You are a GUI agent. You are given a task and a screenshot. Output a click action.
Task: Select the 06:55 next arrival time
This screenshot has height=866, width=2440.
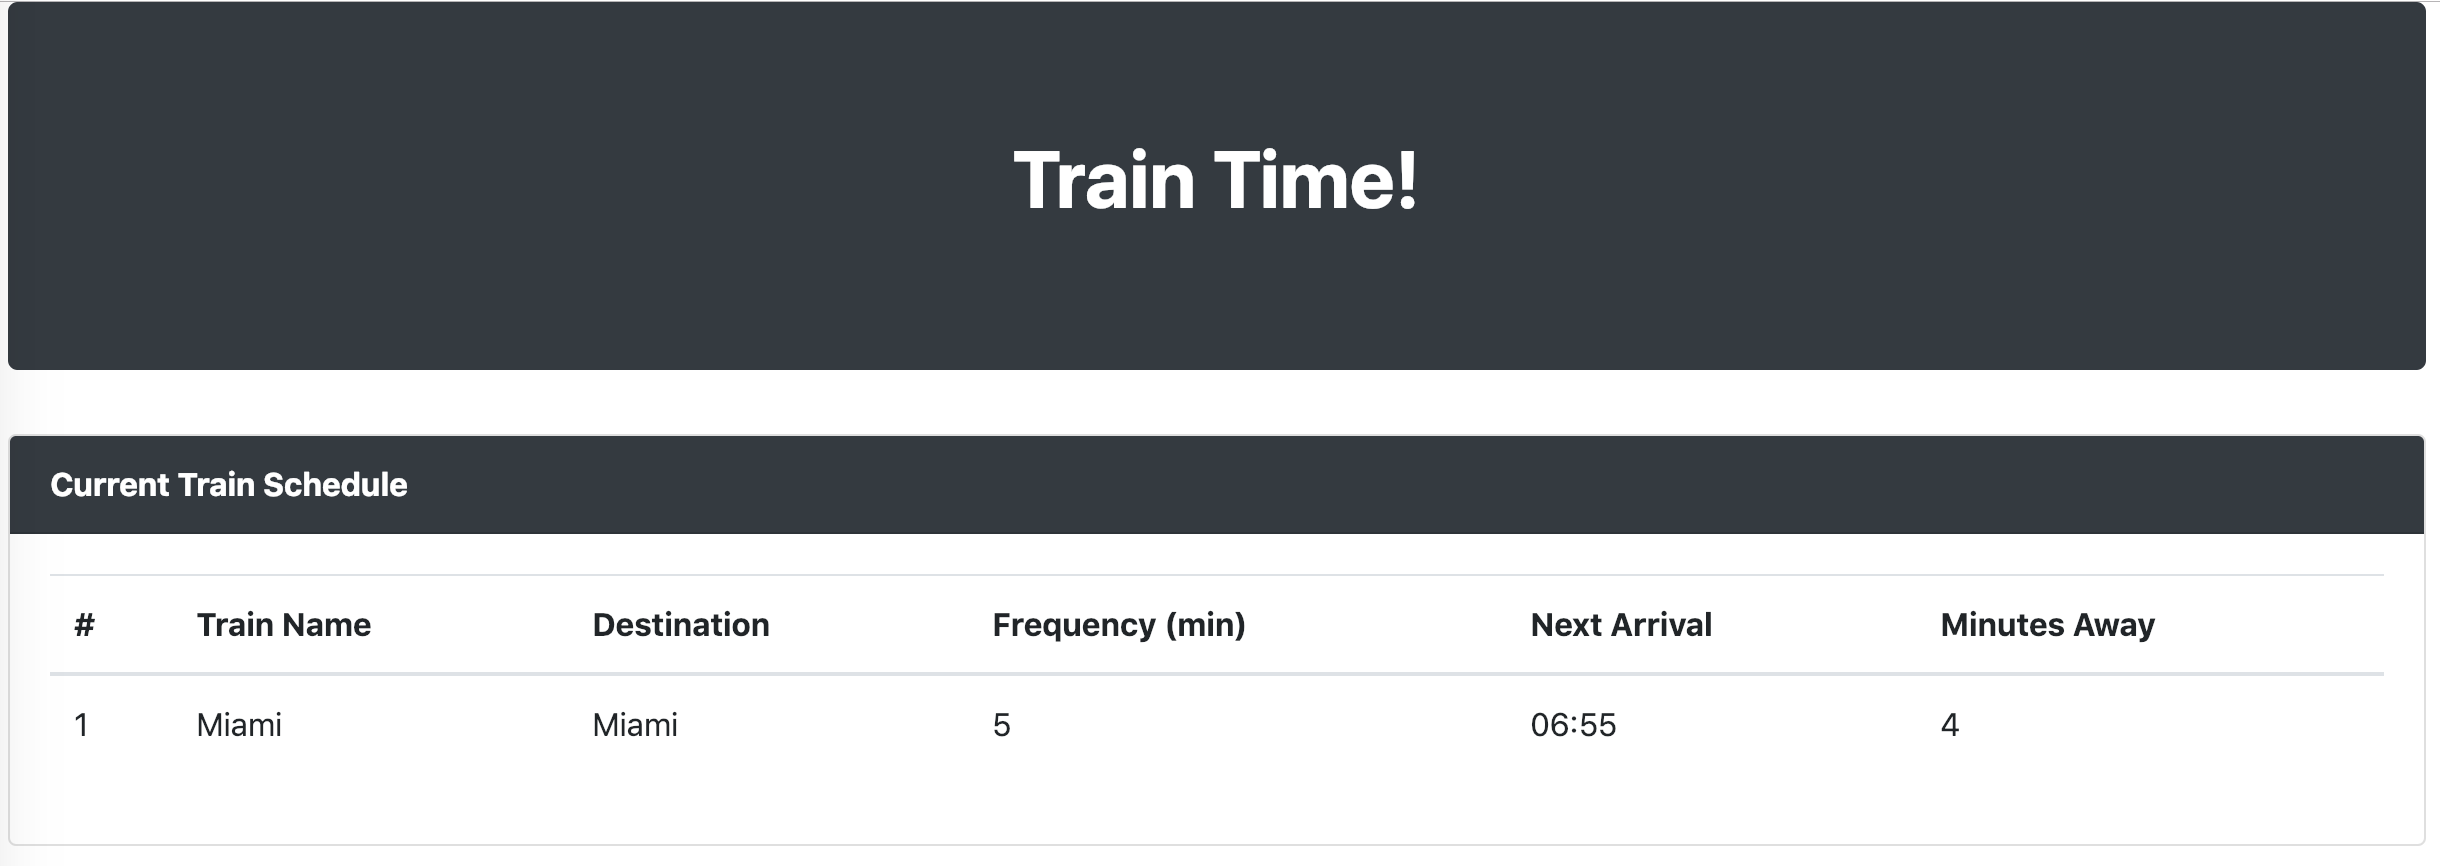1574,724
